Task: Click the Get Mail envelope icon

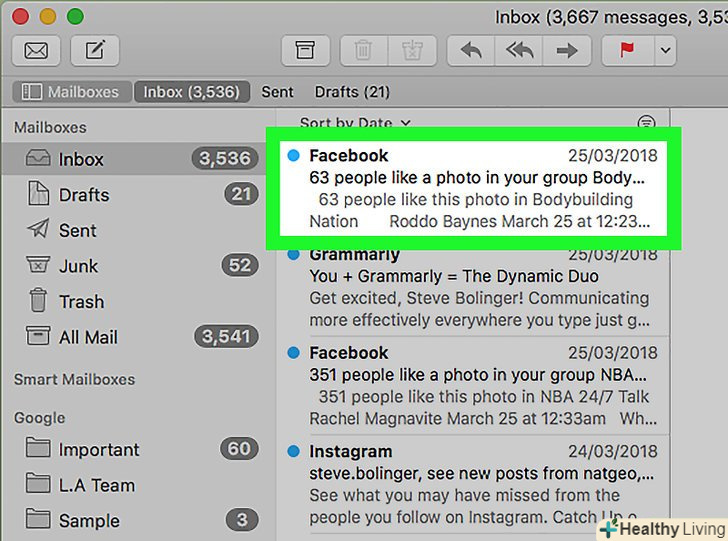Action: click(x=36, y=50)
